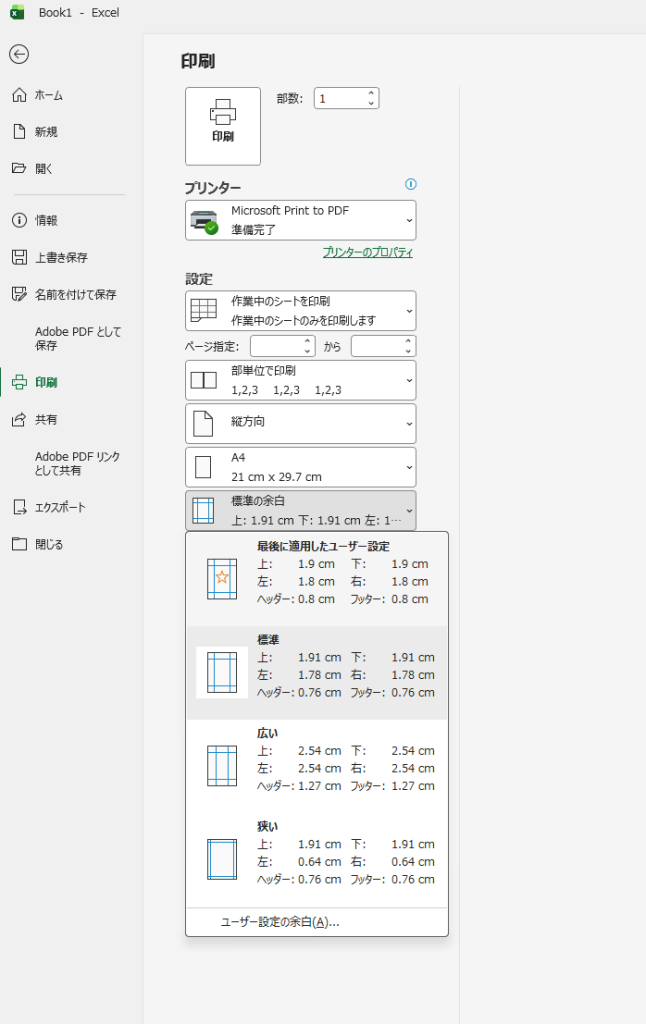Screen dimensions: 646x1024
Task: Click the sheet grid icon in settings
Action: 204,310
